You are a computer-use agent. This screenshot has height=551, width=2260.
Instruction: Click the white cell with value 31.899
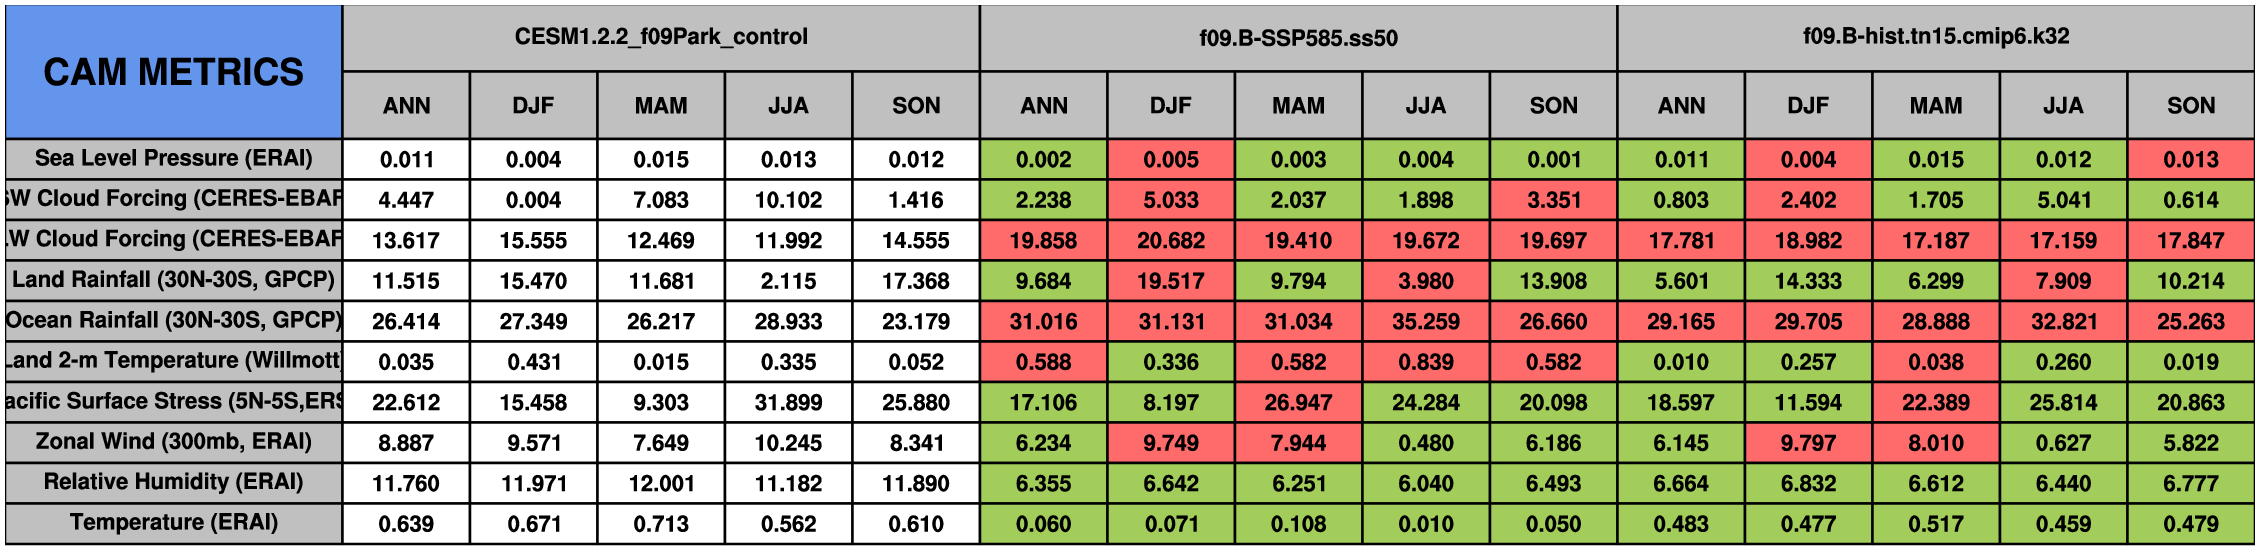[788, 402]
